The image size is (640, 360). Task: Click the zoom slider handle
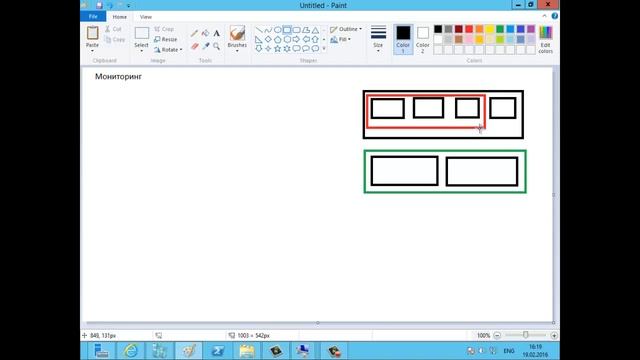pyautogui.click(x=526, y=335)
